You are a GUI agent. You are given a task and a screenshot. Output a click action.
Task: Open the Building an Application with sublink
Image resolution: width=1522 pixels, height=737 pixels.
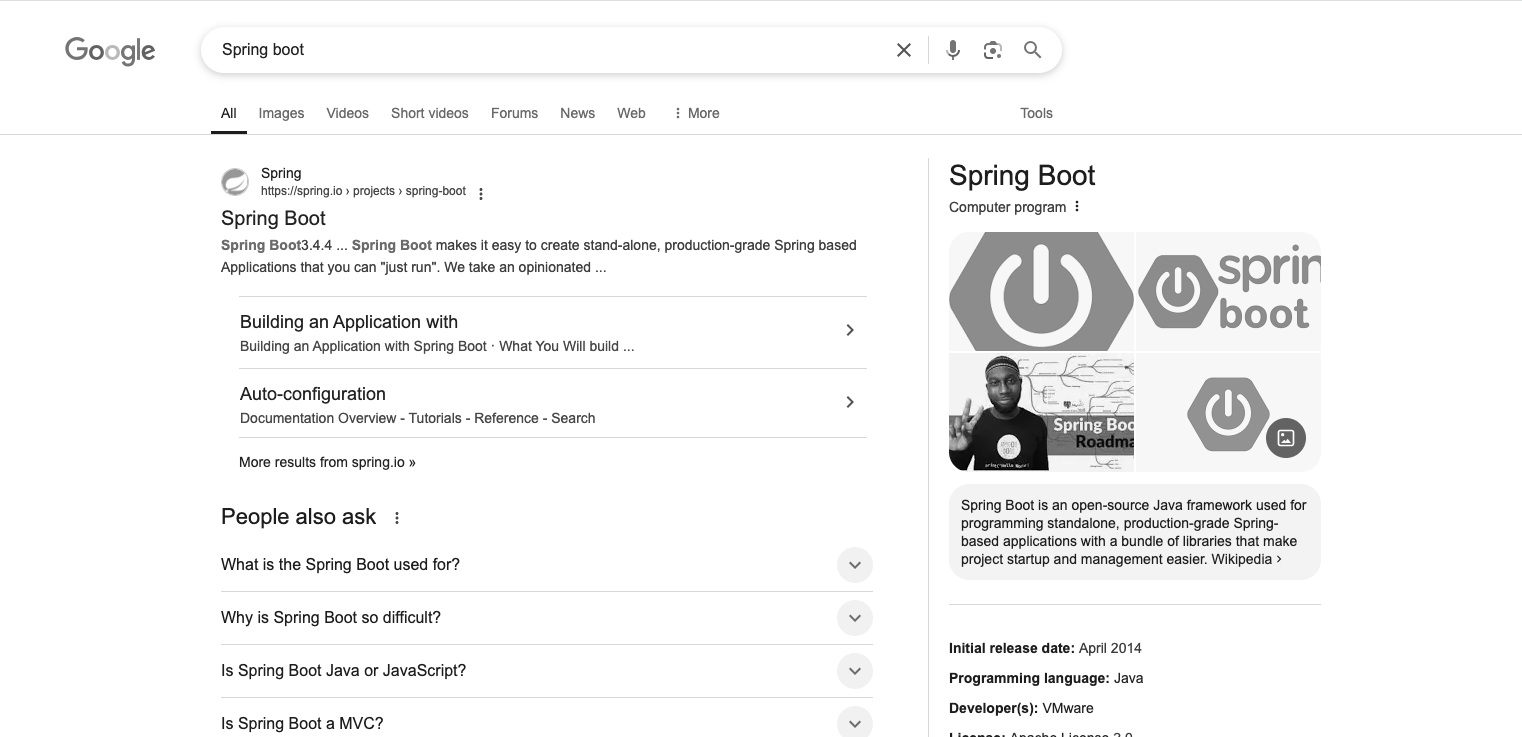tap(349, 322)
